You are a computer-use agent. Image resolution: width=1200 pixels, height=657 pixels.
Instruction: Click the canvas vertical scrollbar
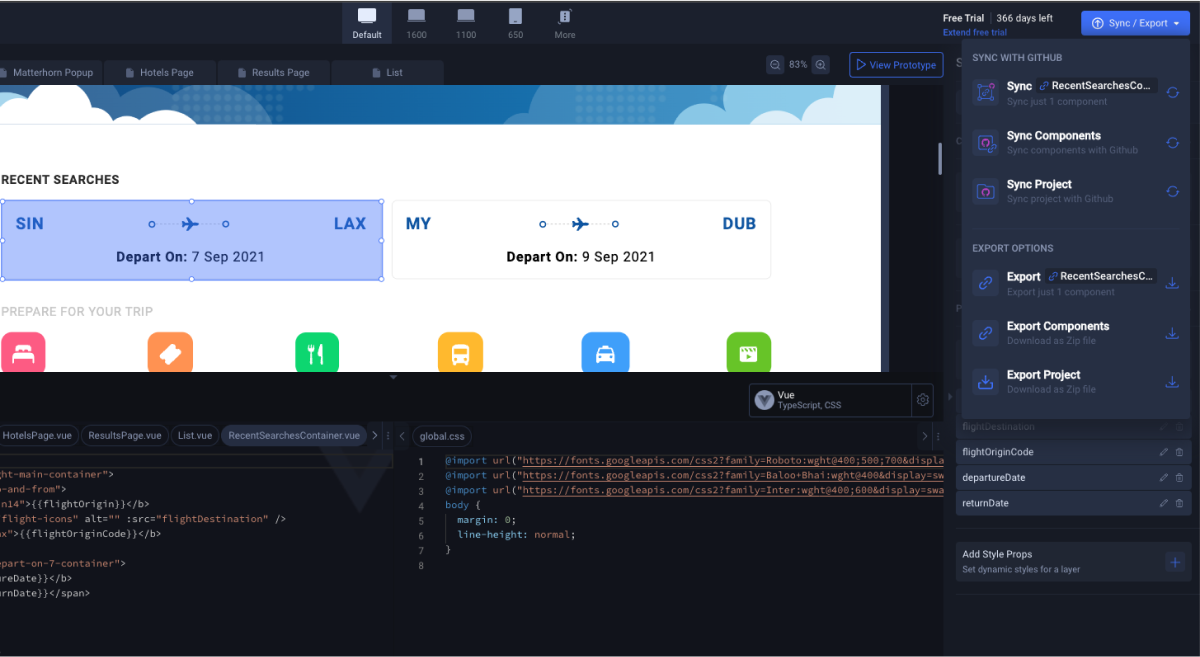point(938,158)
